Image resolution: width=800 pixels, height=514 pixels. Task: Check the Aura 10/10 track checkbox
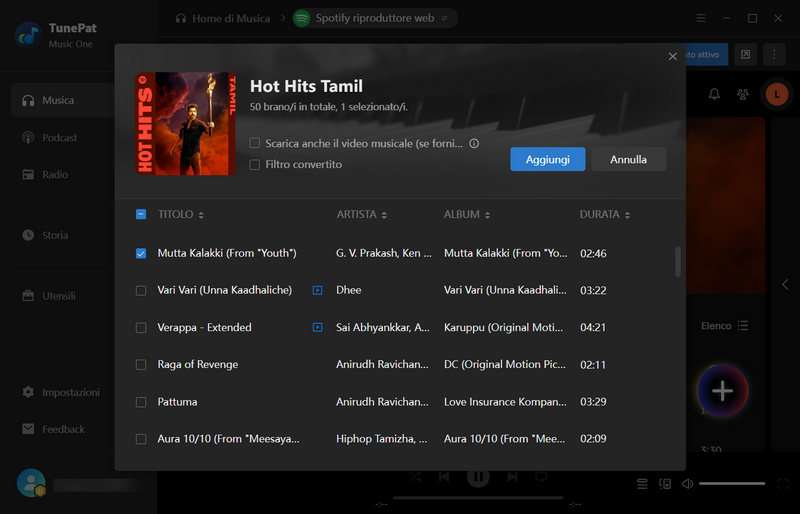(x=141, y=439)
